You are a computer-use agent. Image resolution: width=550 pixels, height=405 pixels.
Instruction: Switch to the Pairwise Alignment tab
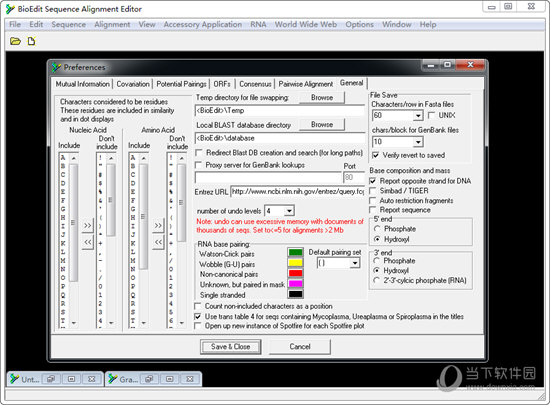point(306,84)
